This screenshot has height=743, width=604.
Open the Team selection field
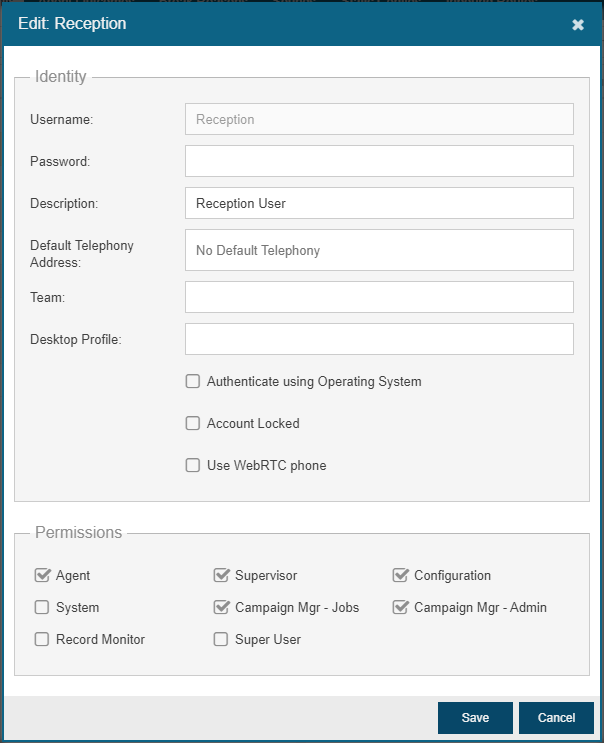coord(379,297)
